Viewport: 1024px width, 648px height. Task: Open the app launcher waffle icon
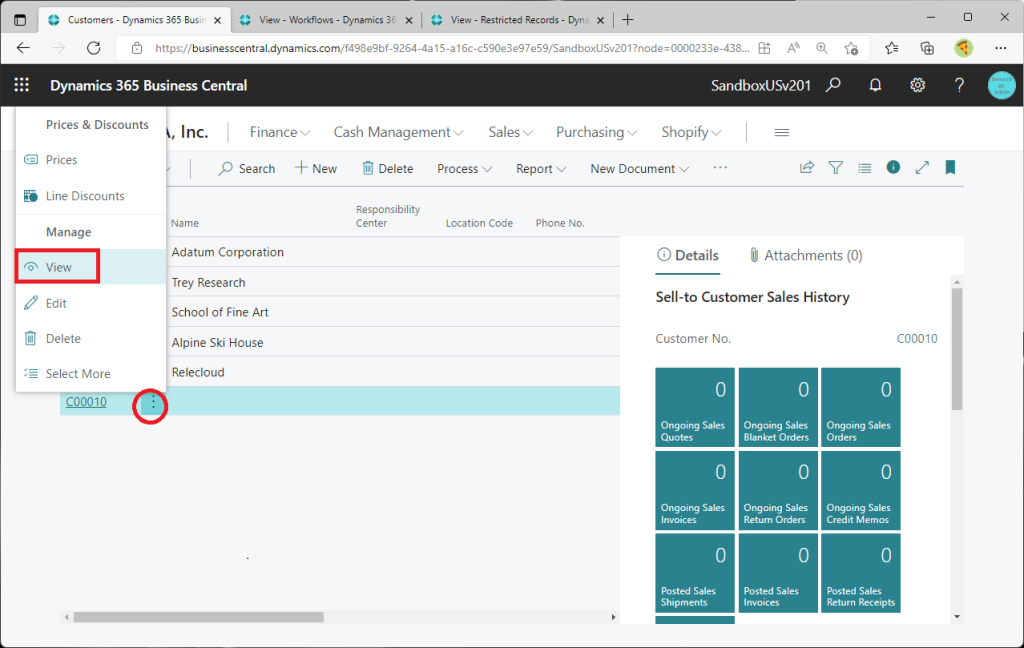click(x=22, y=85)
